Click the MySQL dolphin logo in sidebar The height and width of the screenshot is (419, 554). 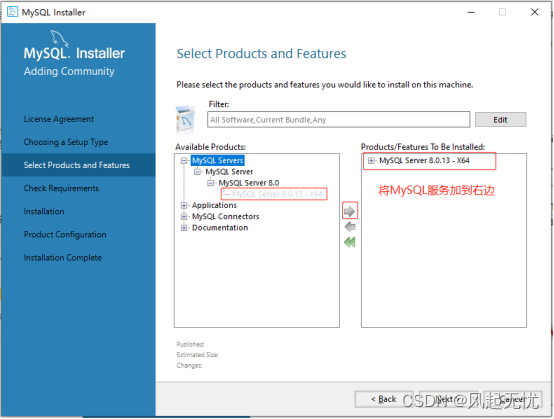(59, 38)
